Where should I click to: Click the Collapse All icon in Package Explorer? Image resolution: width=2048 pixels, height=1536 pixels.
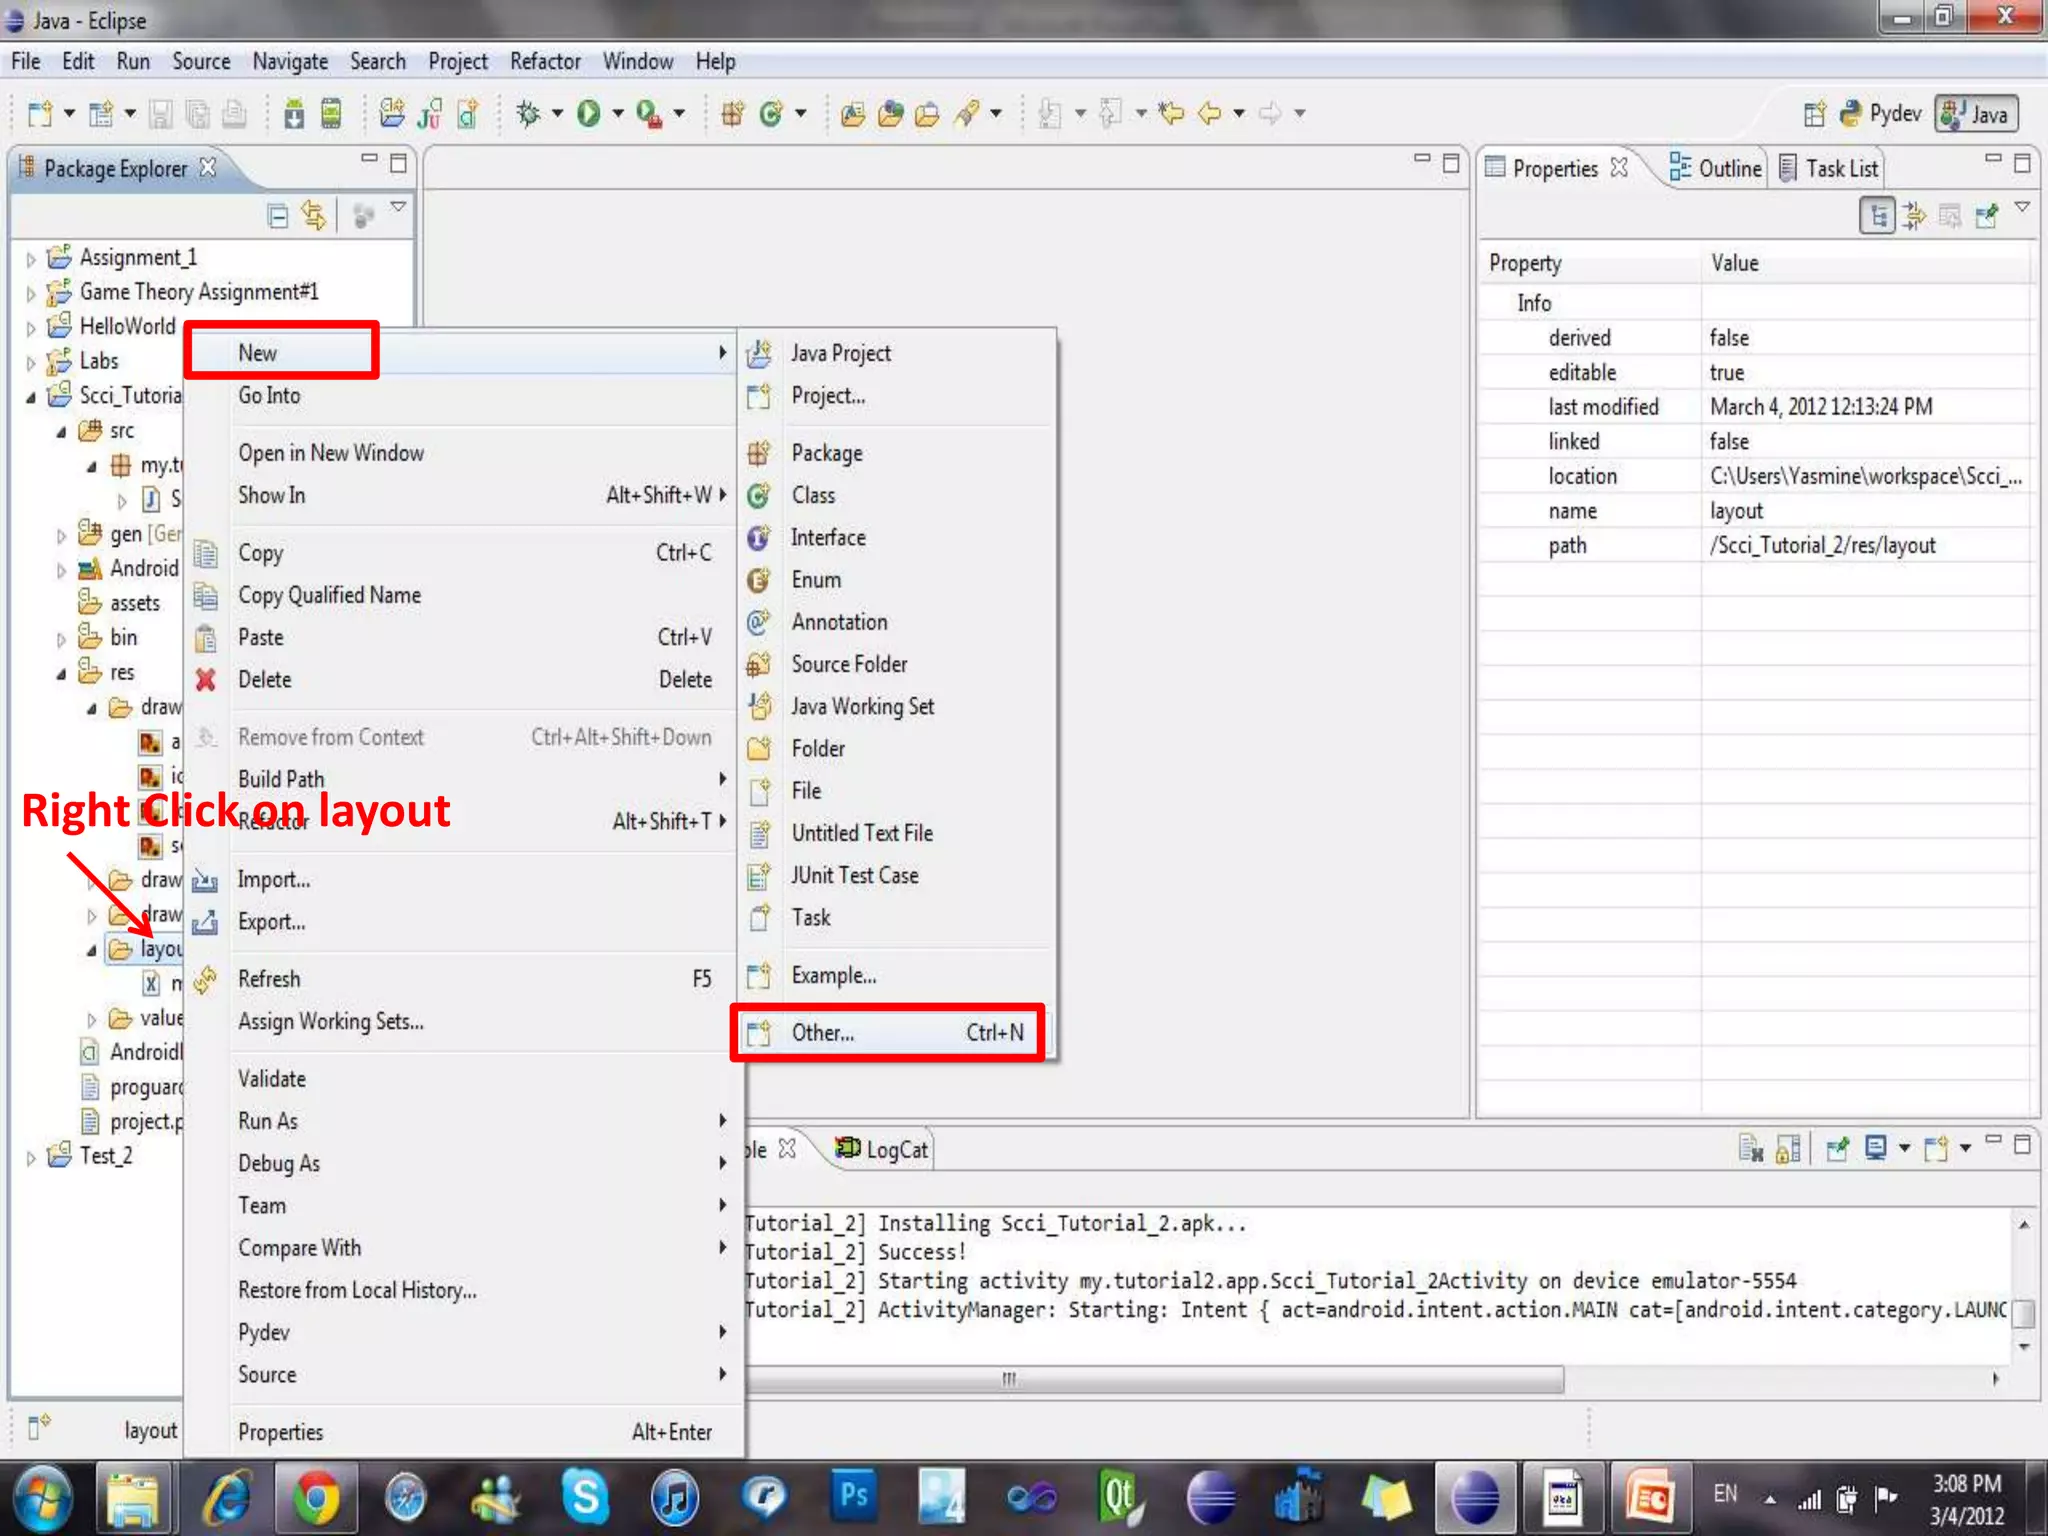278,215
